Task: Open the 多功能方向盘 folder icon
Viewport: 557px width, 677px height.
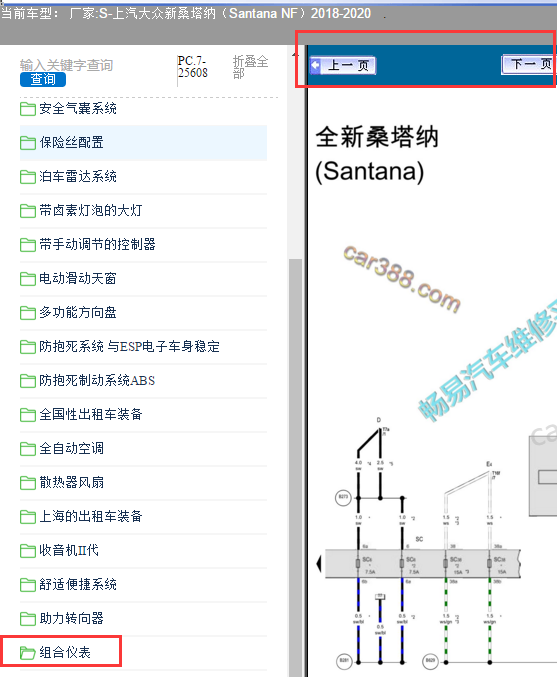Action: [28, 313]
